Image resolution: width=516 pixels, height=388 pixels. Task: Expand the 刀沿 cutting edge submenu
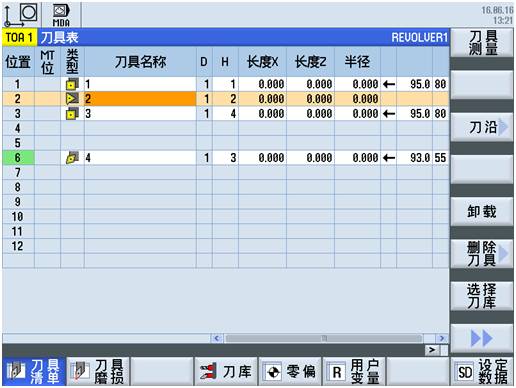coord(482,127)
